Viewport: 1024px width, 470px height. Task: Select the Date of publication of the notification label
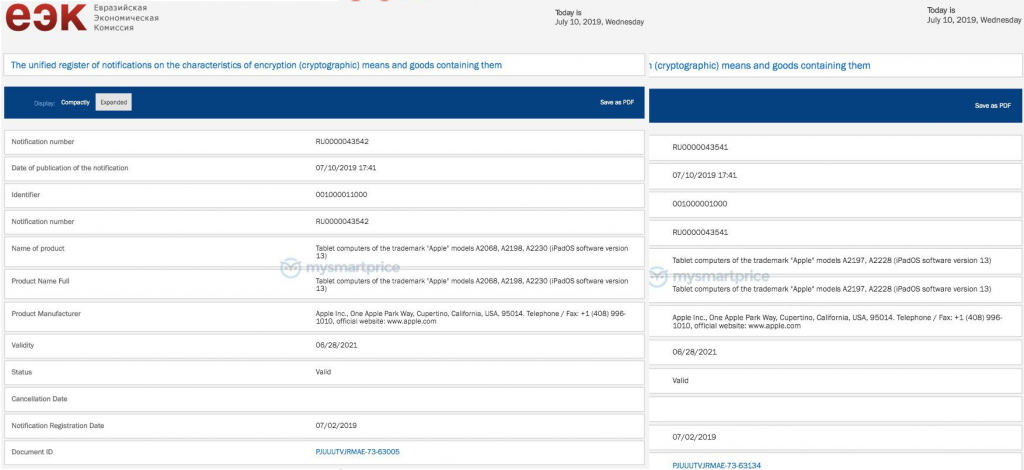[x=70, y=168]
